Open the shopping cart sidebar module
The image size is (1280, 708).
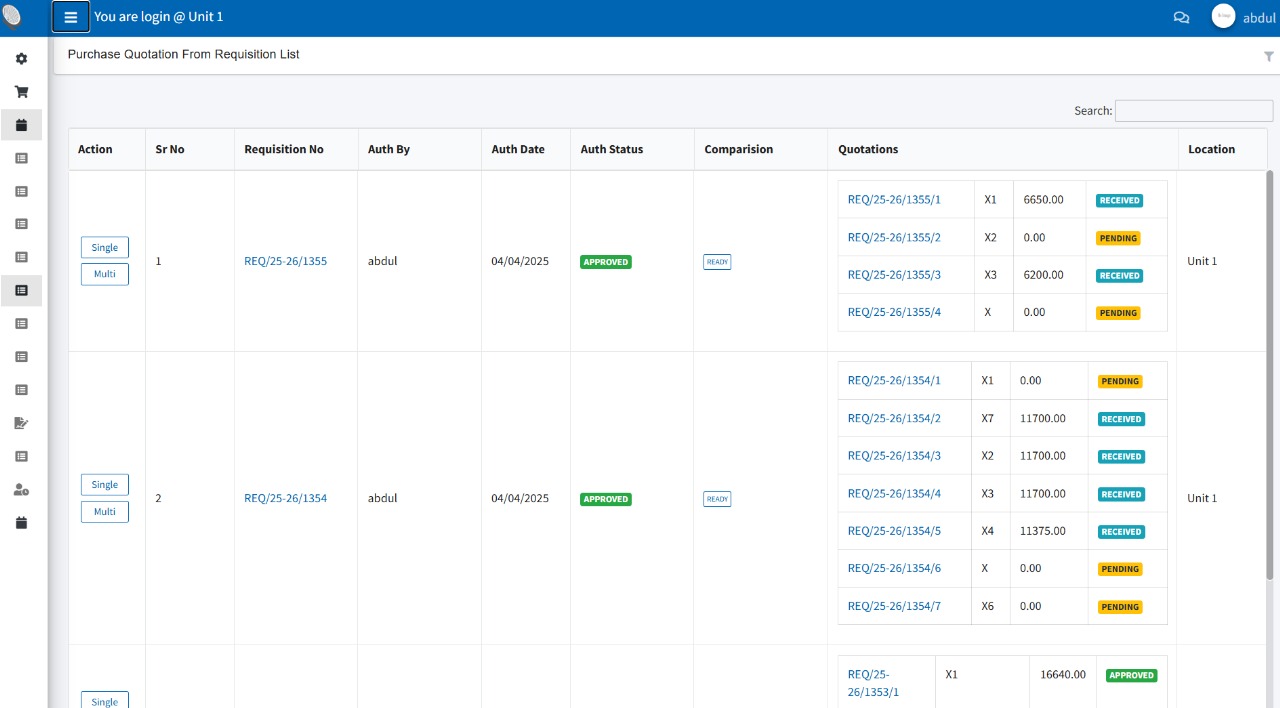coord(21,92)
